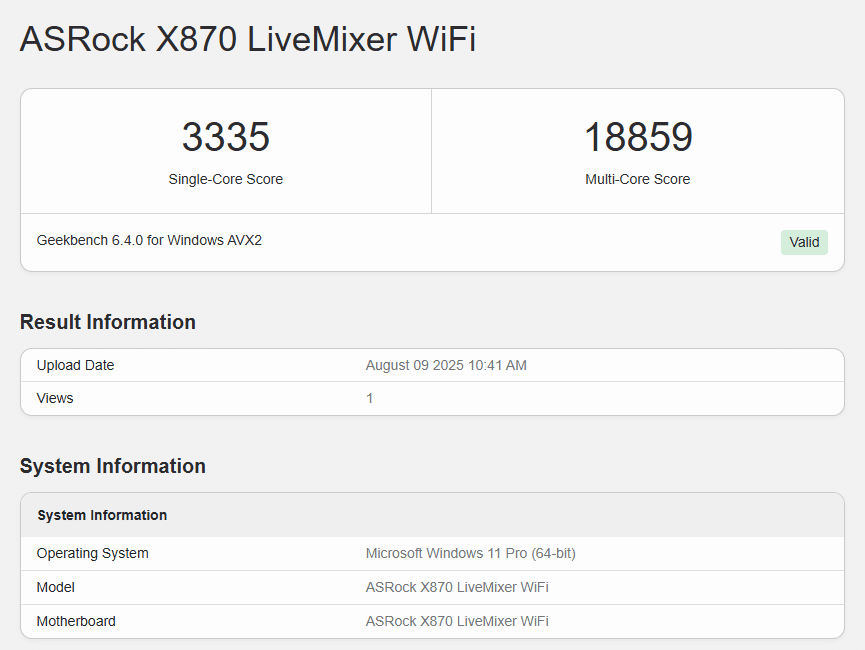Click the Motherboard row label
Image resolution: width=865 pixels, height=650 pixels.
[76, 621]
